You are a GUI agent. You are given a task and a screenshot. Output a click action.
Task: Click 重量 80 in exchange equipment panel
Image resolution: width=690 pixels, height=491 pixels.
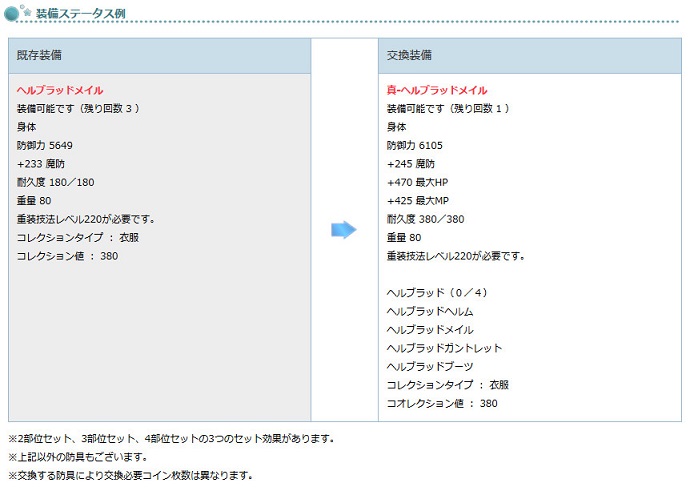[x=404, y=238]
